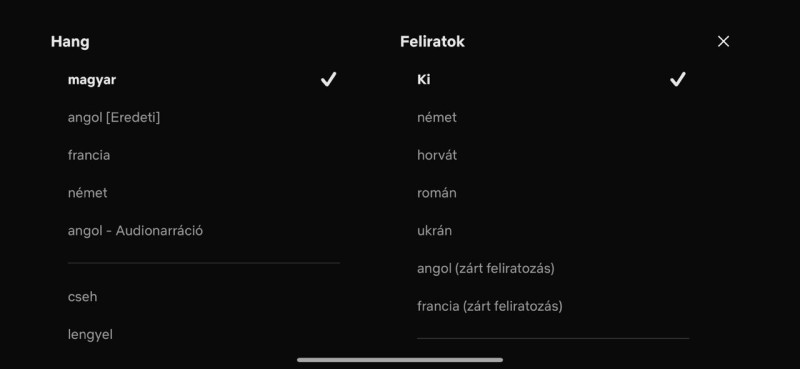The width and height of the screenshot is (800, 369).
Task: Close the audio and subtitles panel
Action: (723, 42)
